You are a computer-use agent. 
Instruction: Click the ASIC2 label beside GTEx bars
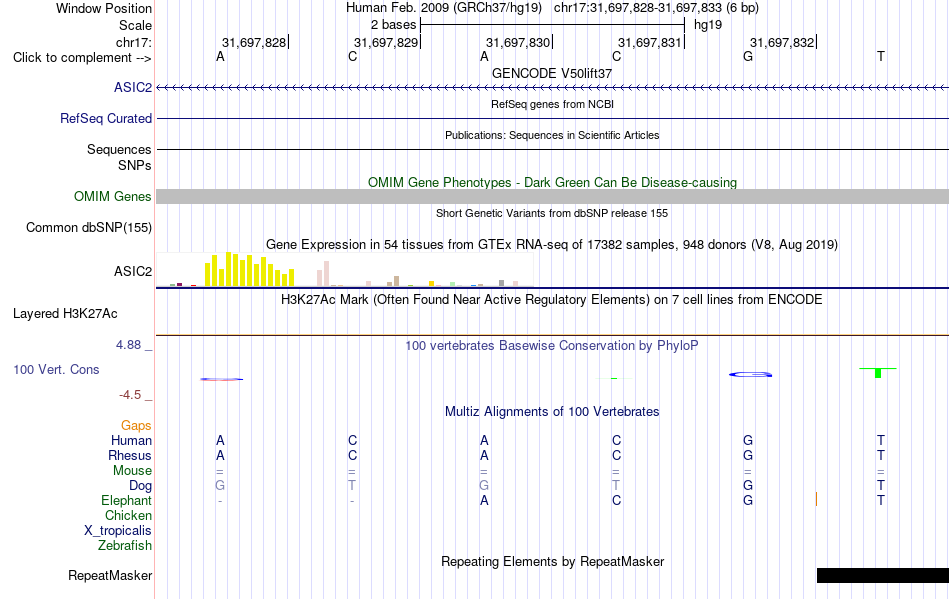pyautogui.click(x=133, y=271)
